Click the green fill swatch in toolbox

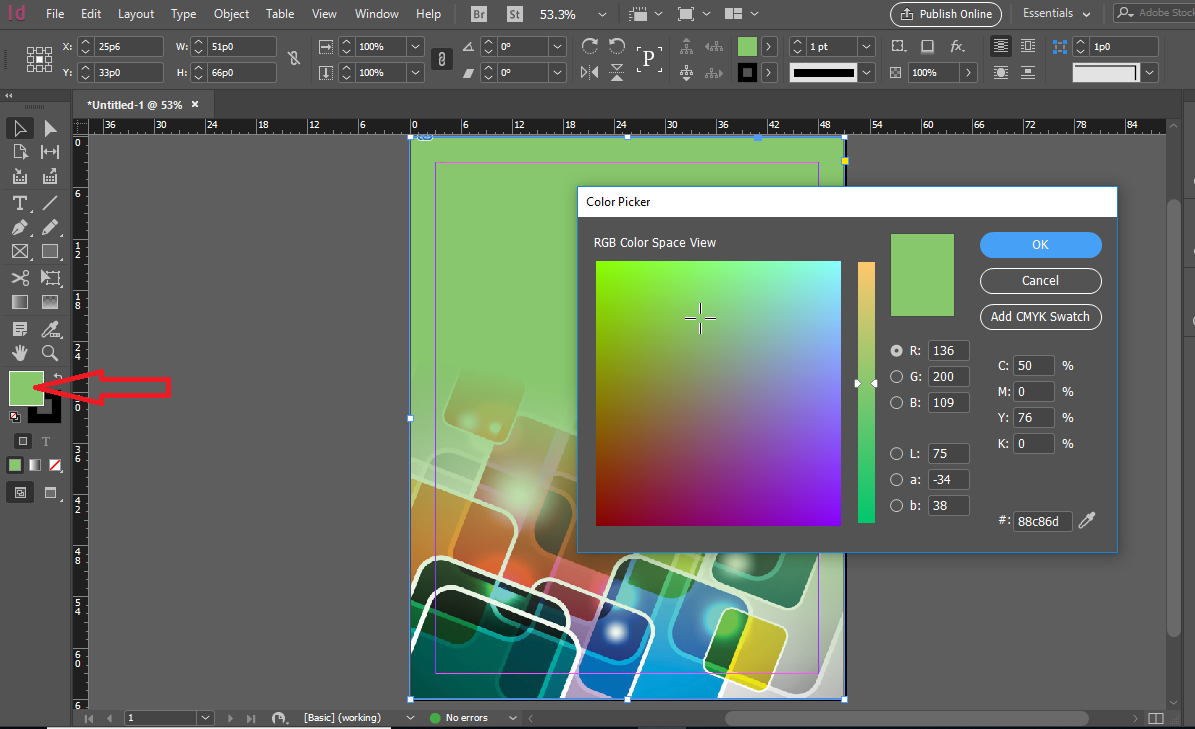24,387
